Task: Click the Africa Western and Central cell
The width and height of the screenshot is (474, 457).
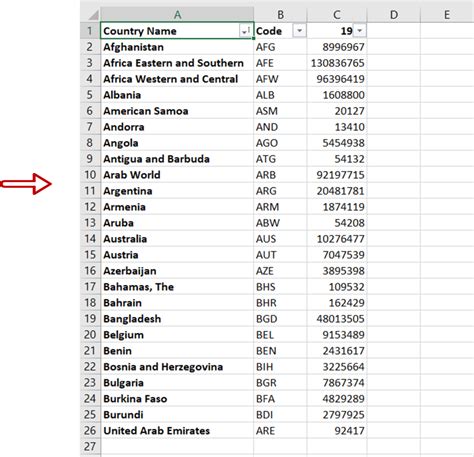Action: 177,79
